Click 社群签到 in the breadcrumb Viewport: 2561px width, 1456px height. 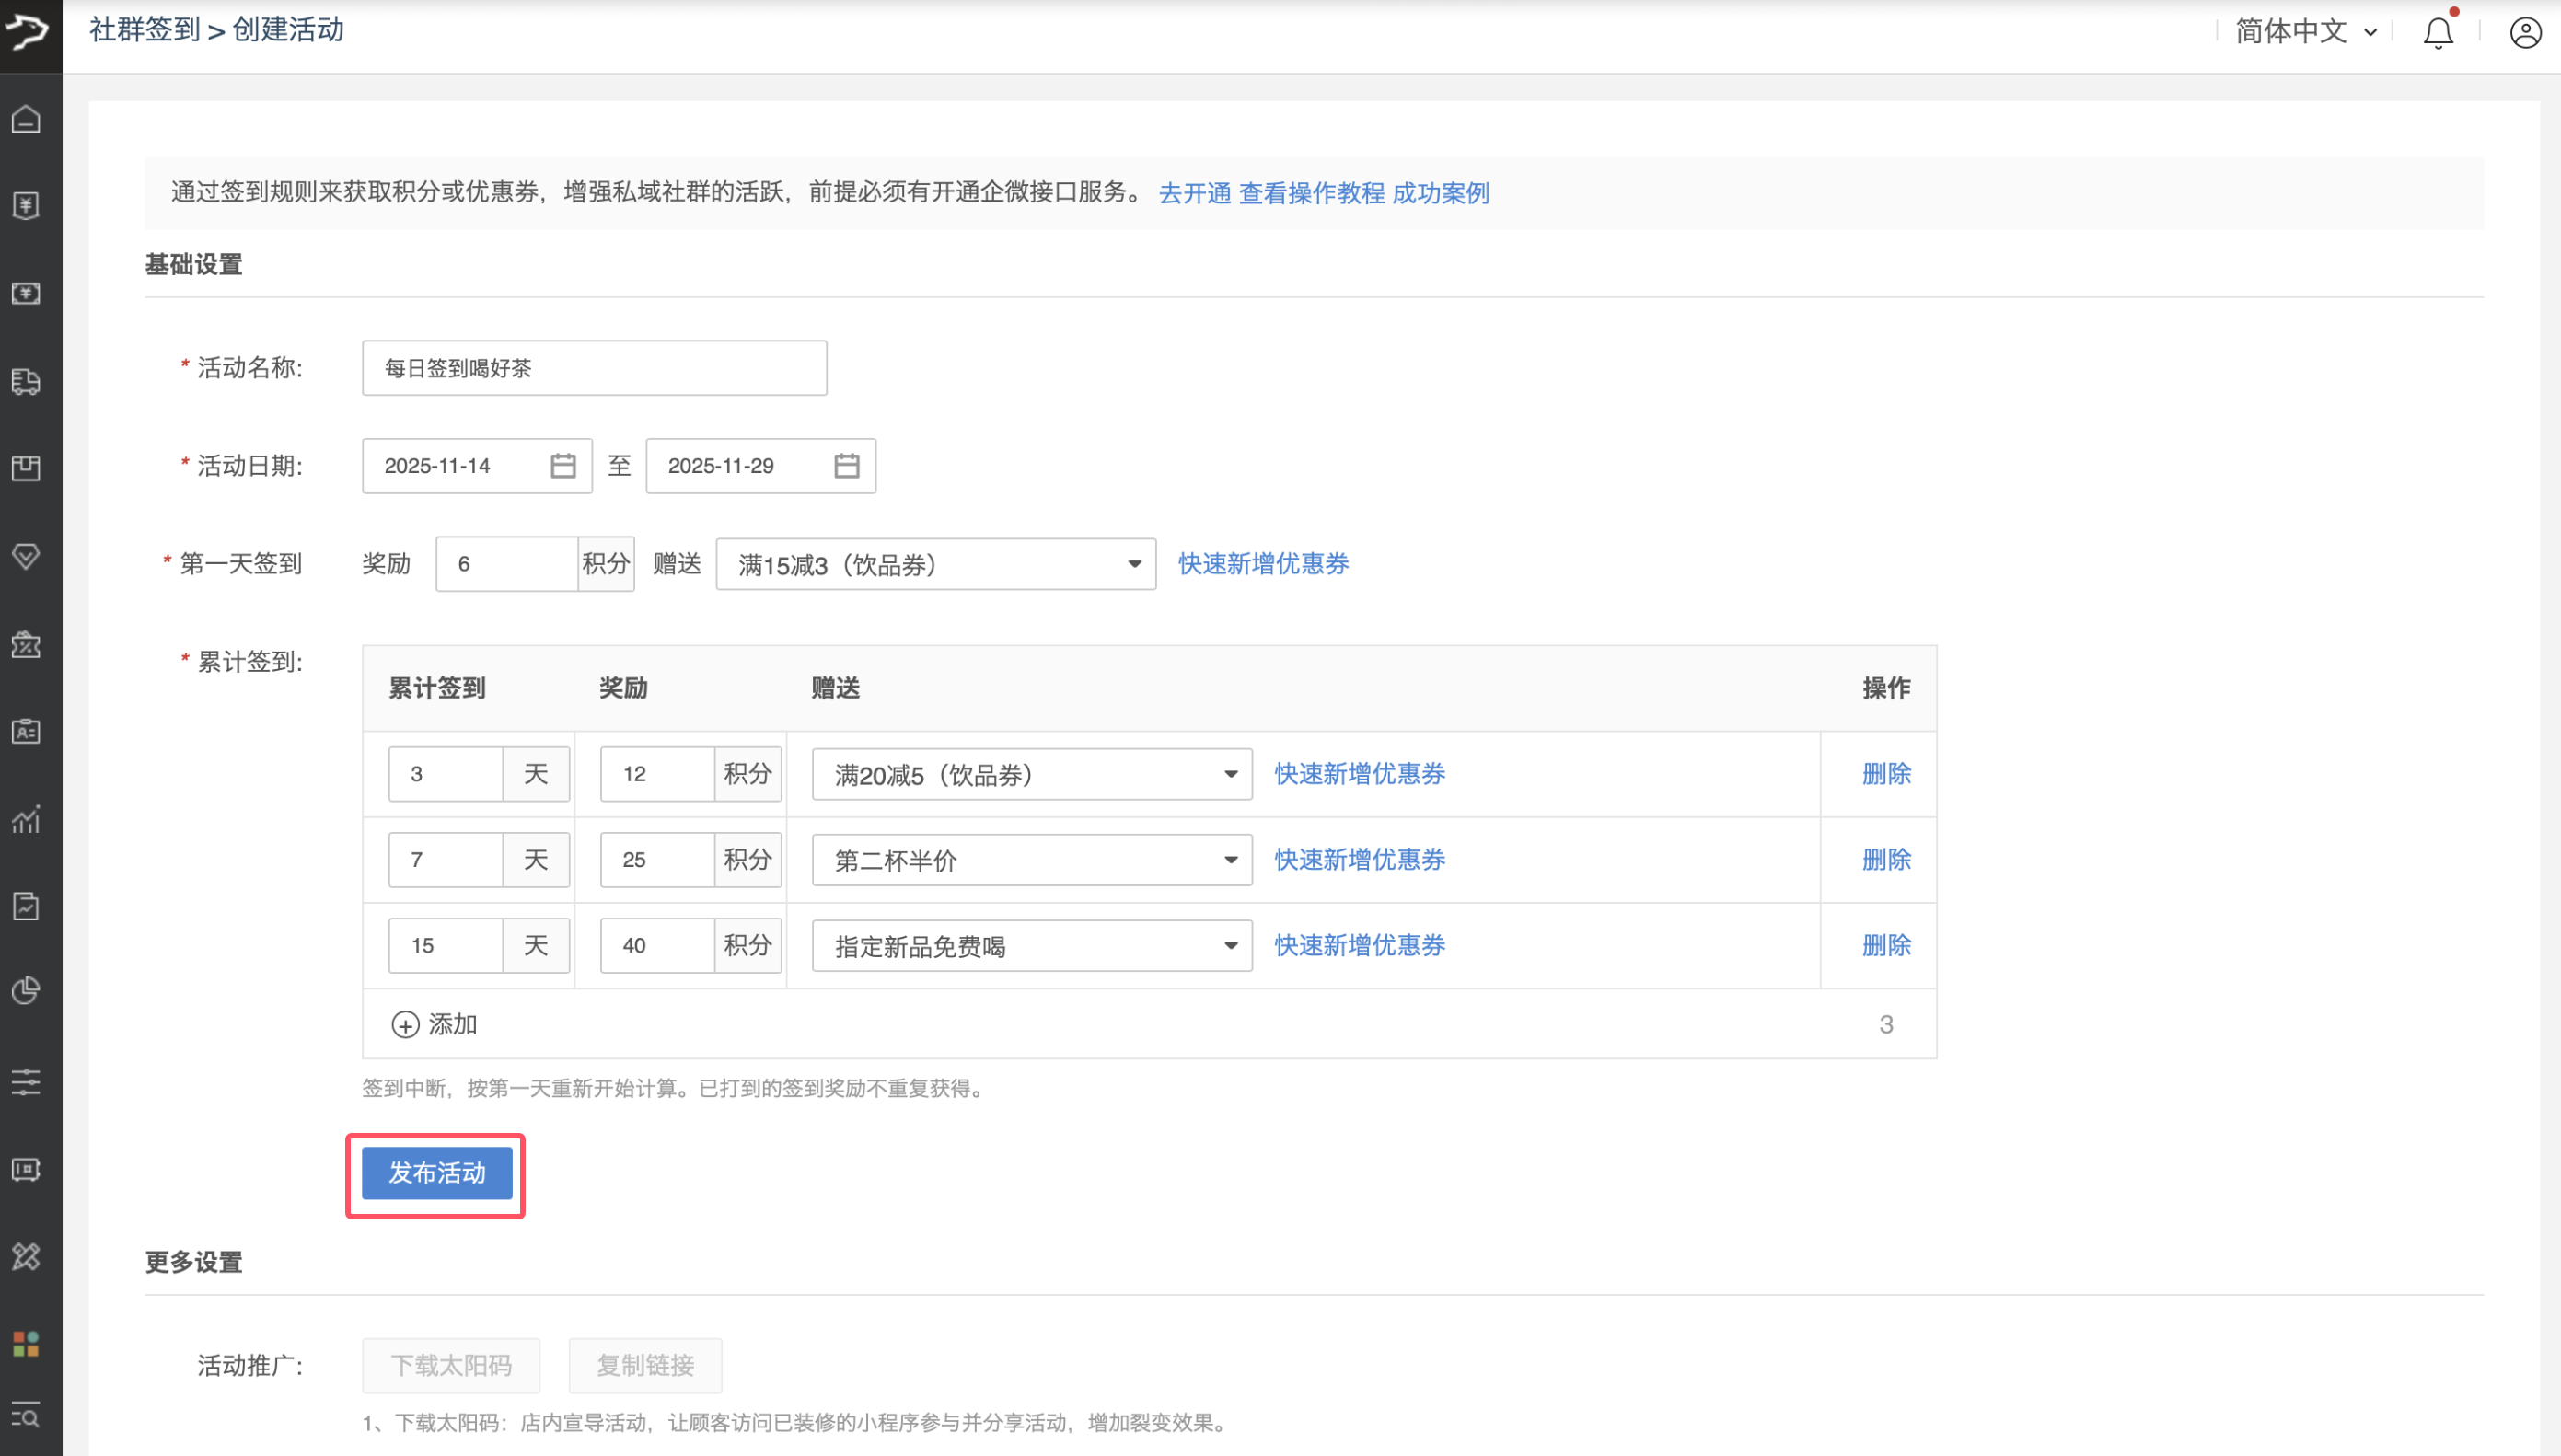click(x=145, y=30)
